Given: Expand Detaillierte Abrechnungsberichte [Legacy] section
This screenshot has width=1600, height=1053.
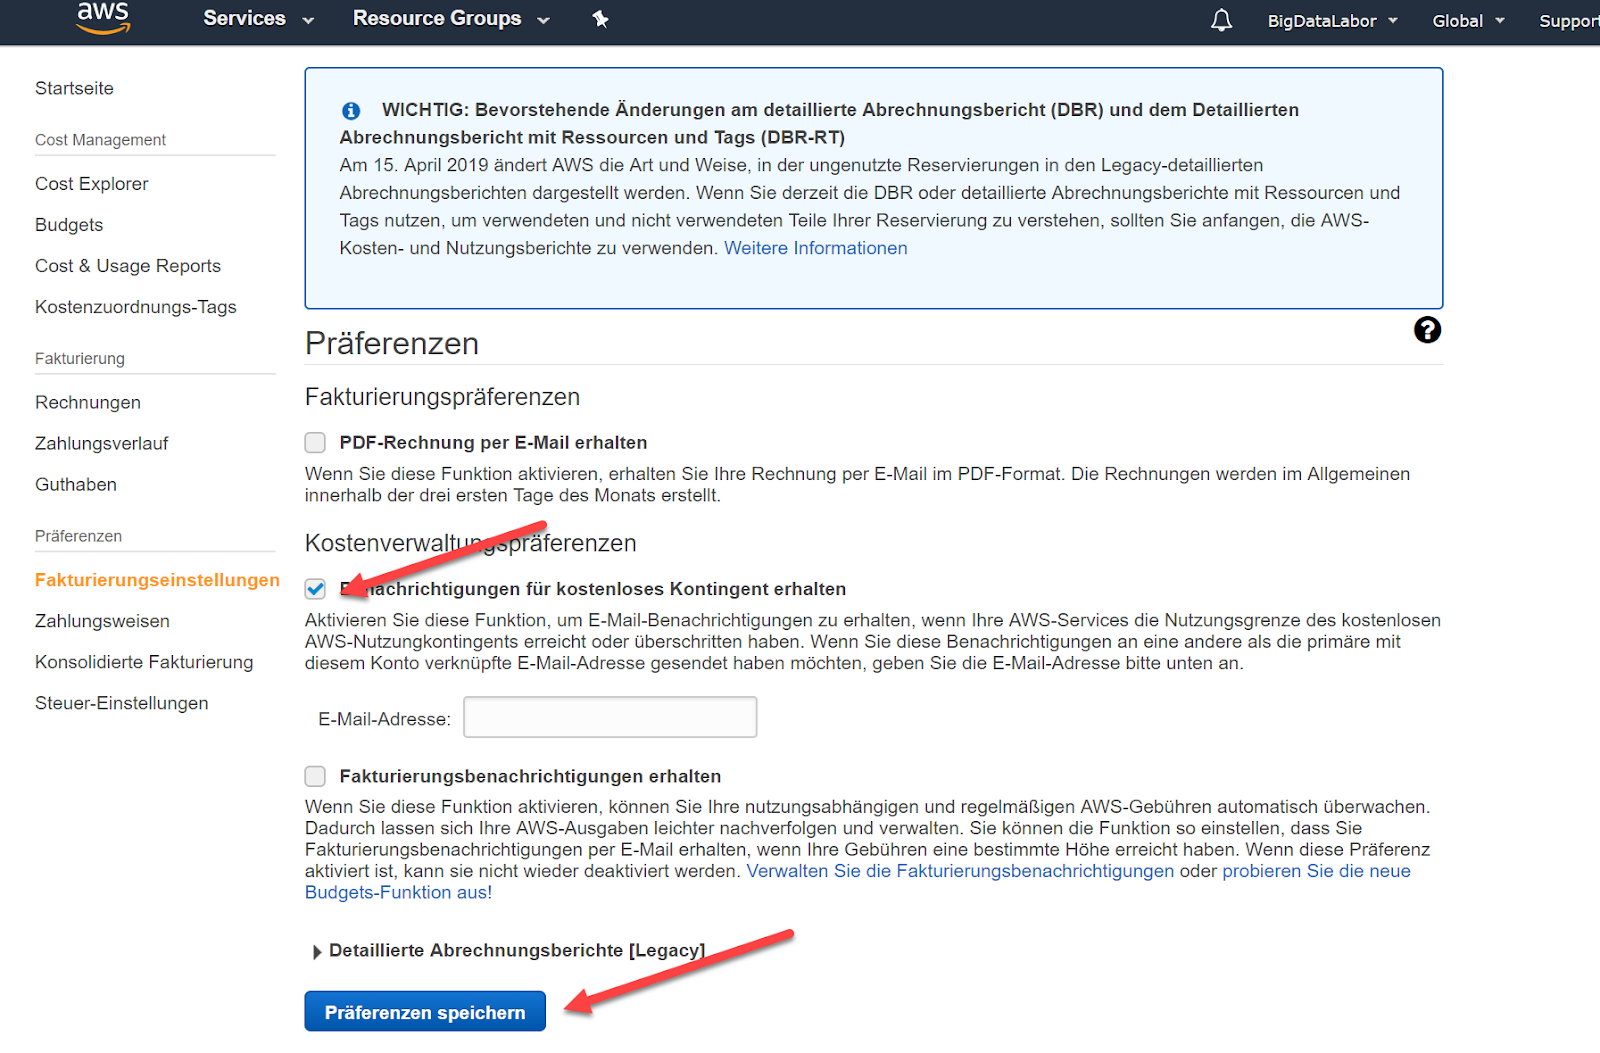Looking at the screenshot, I should click(x=508, y=951).
